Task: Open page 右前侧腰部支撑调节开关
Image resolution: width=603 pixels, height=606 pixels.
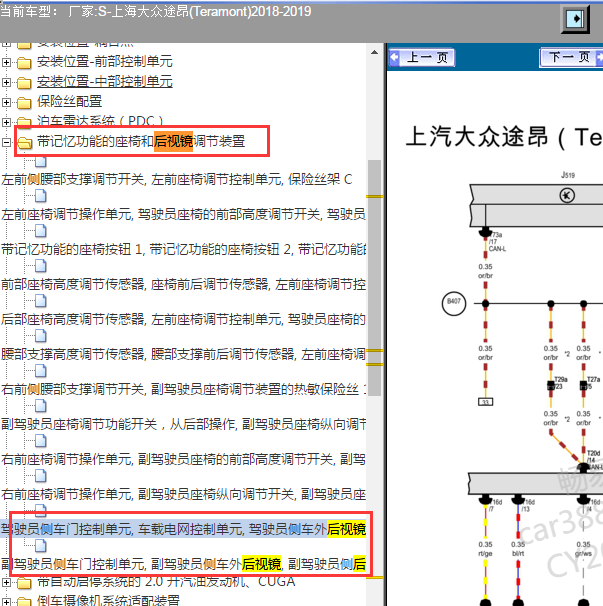Action: tap(183, 389)
